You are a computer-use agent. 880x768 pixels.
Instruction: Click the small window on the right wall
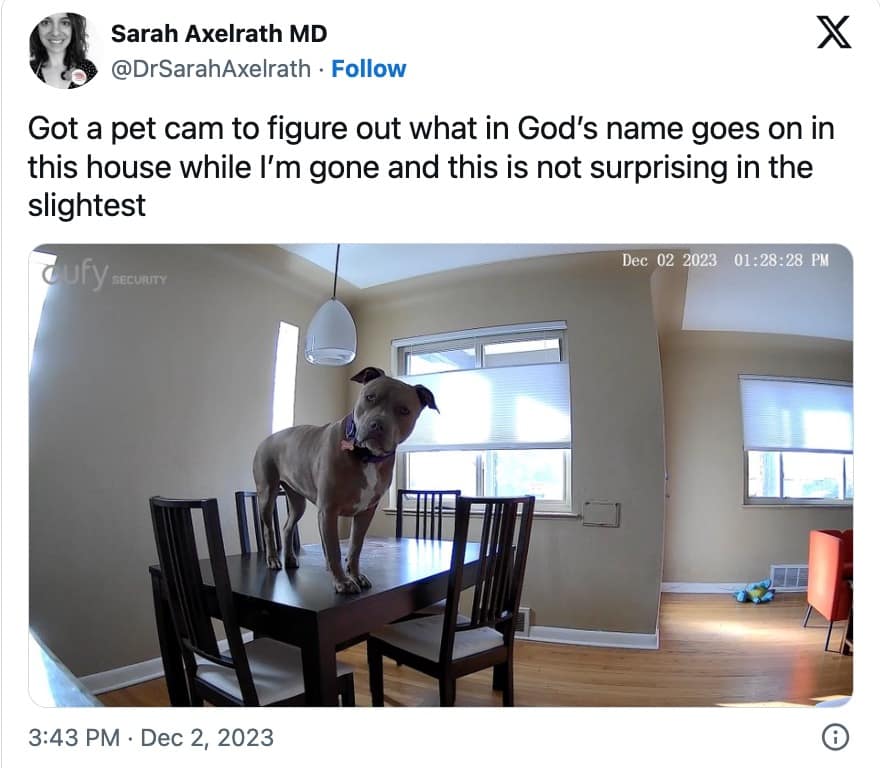(798, 440)
